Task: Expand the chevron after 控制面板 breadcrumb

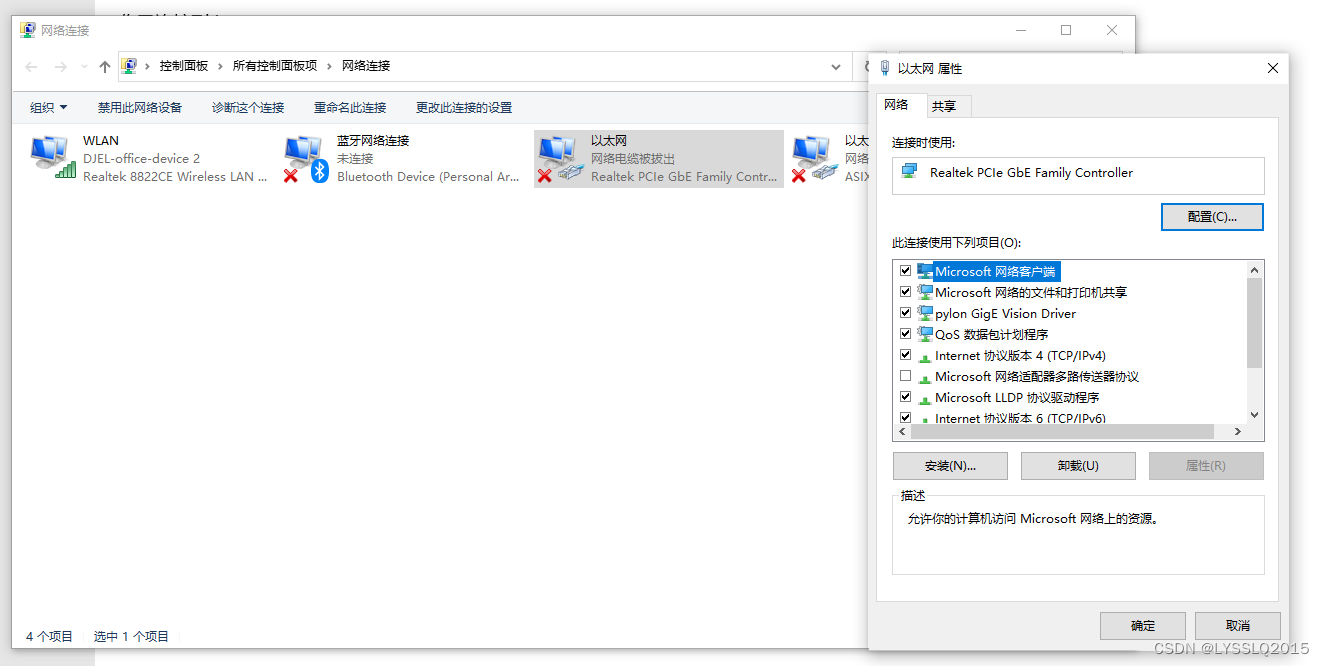Action: click(221, 66)
